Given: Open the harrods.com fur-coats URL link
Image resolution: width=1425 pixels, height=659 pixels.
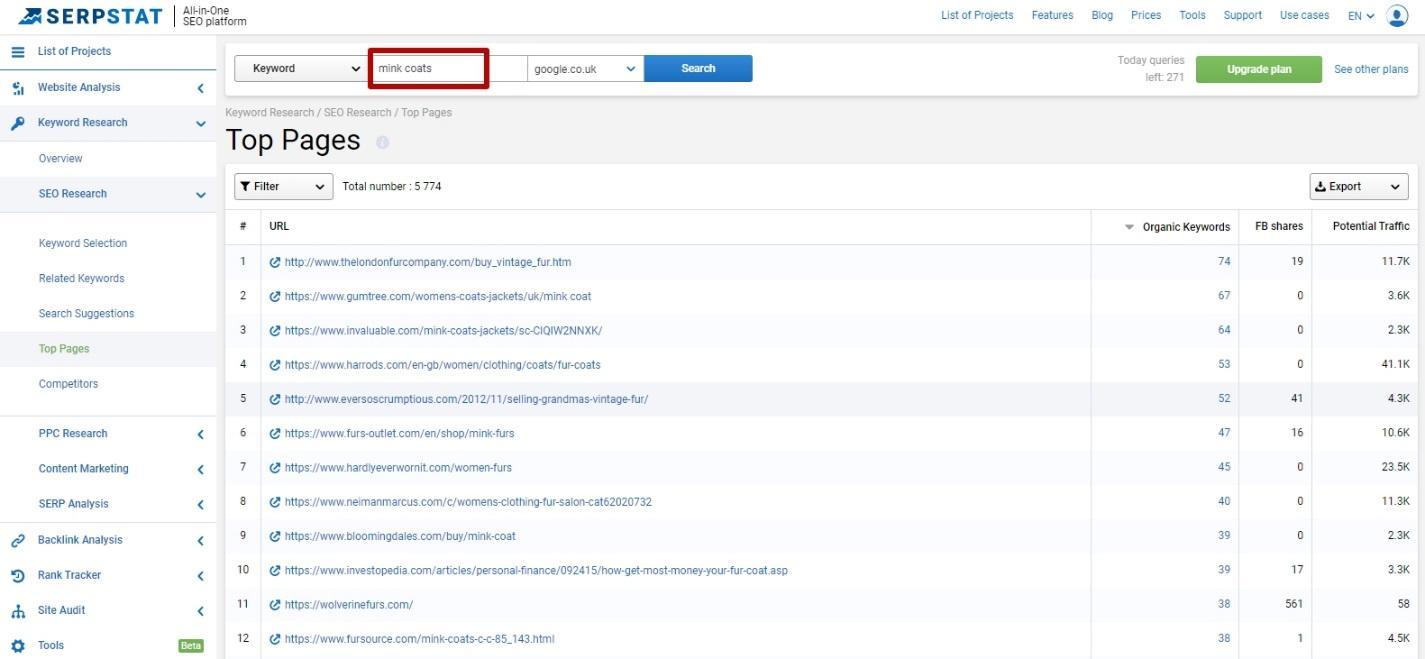Looking at the screenshot, I should pyautogui.click(x=443, y=365).
